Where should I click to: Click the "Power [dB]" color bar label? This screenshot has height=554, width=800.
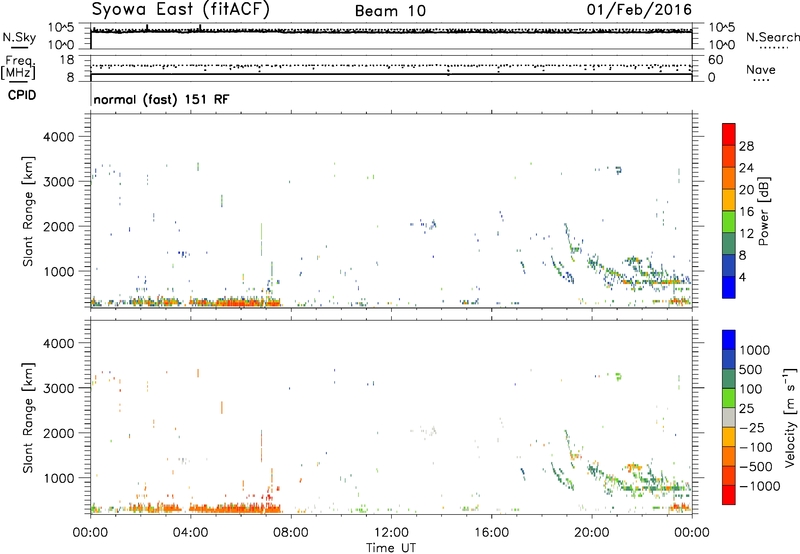(763, 211)
